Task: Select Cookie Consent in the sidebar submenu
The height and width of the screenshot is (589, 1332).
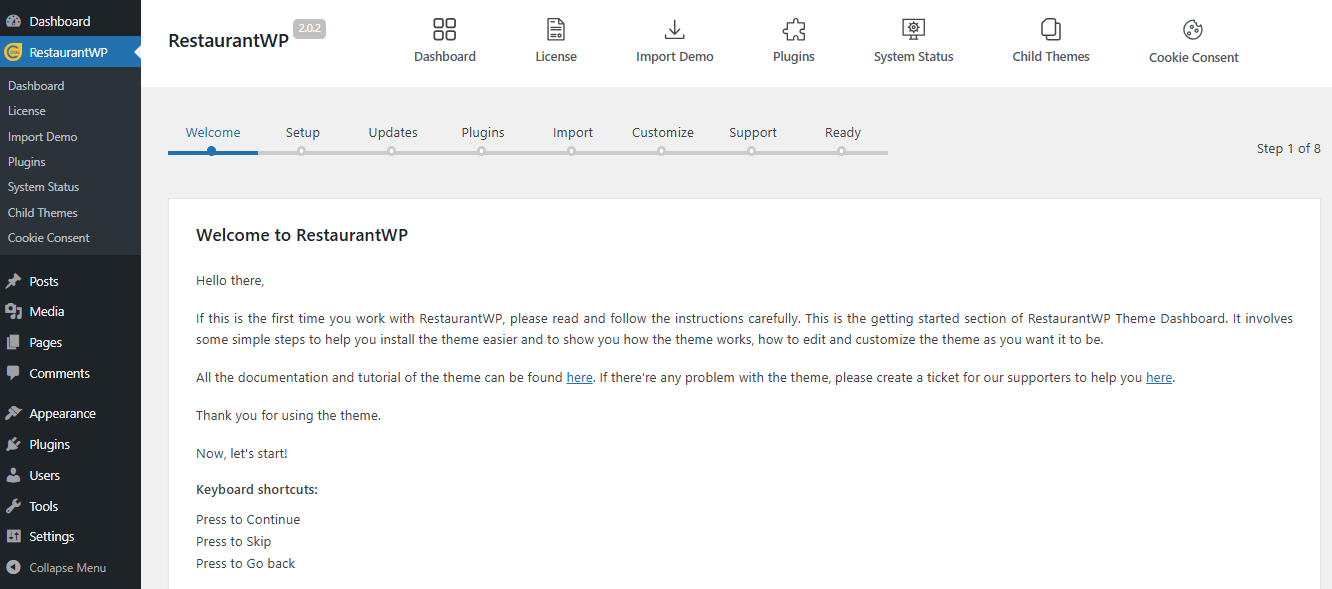Action: pyautogui.click(x=48, y=238)
